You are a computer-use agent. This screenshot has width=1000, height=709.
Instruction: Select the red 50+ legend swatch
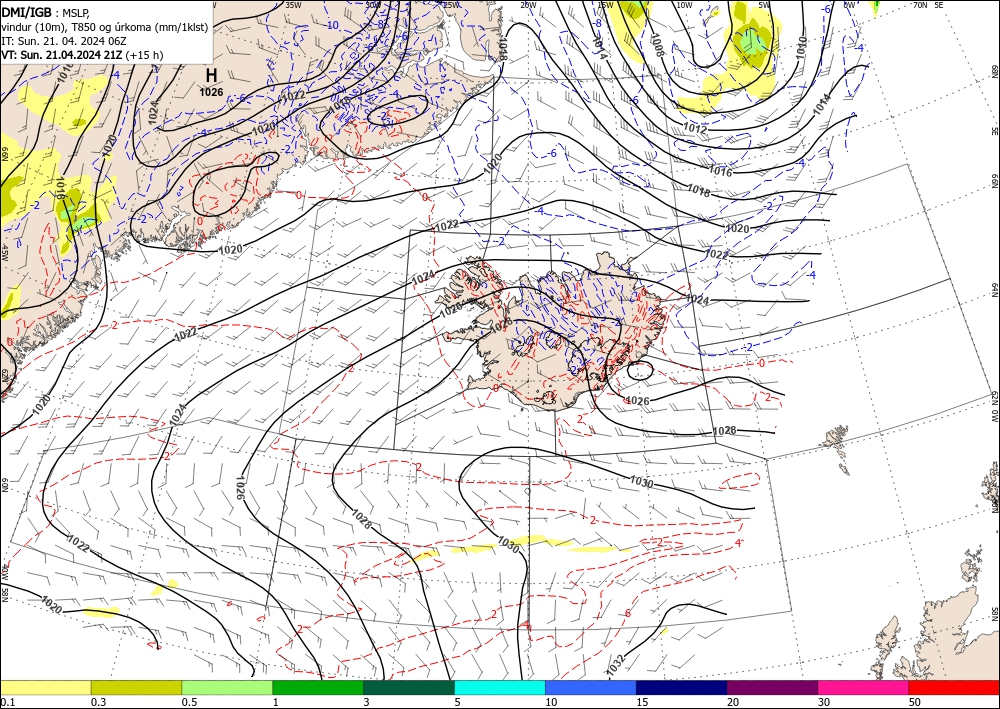[954, 687]
